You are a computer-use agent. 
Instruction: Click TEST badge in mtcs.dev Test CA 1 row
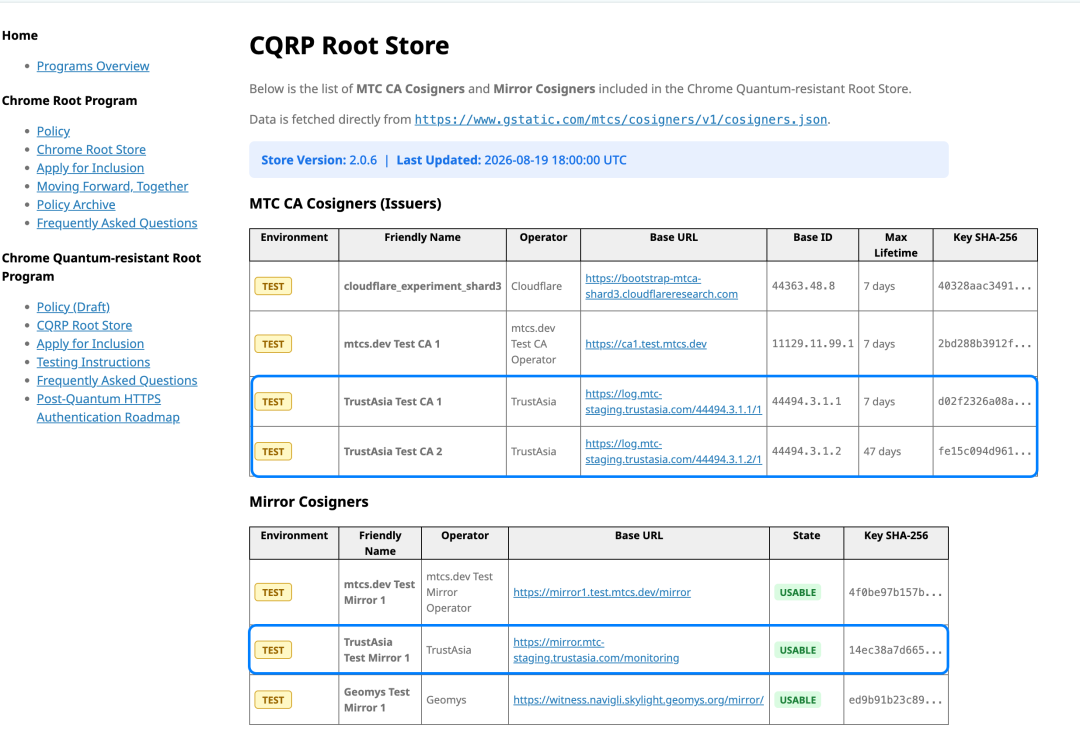click(x=273, y=344)
